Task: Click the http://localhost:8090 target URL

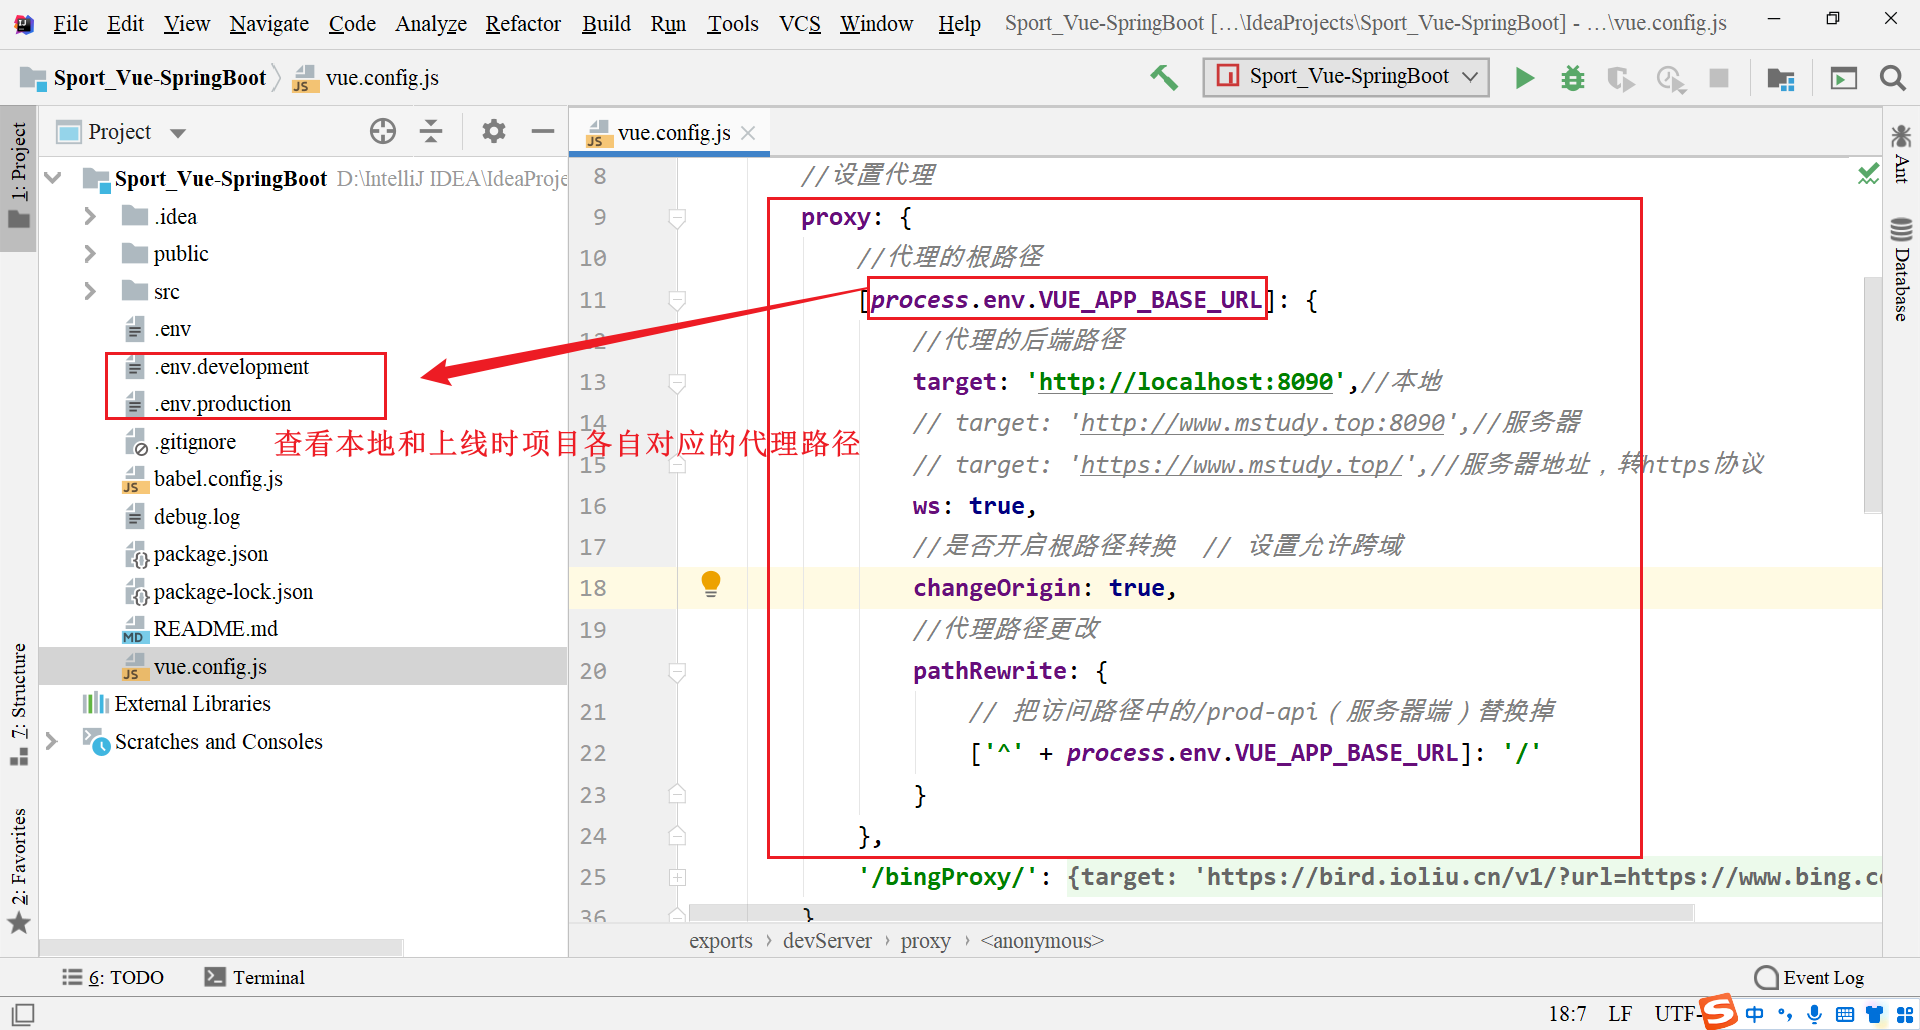Action: (1185, 382)
